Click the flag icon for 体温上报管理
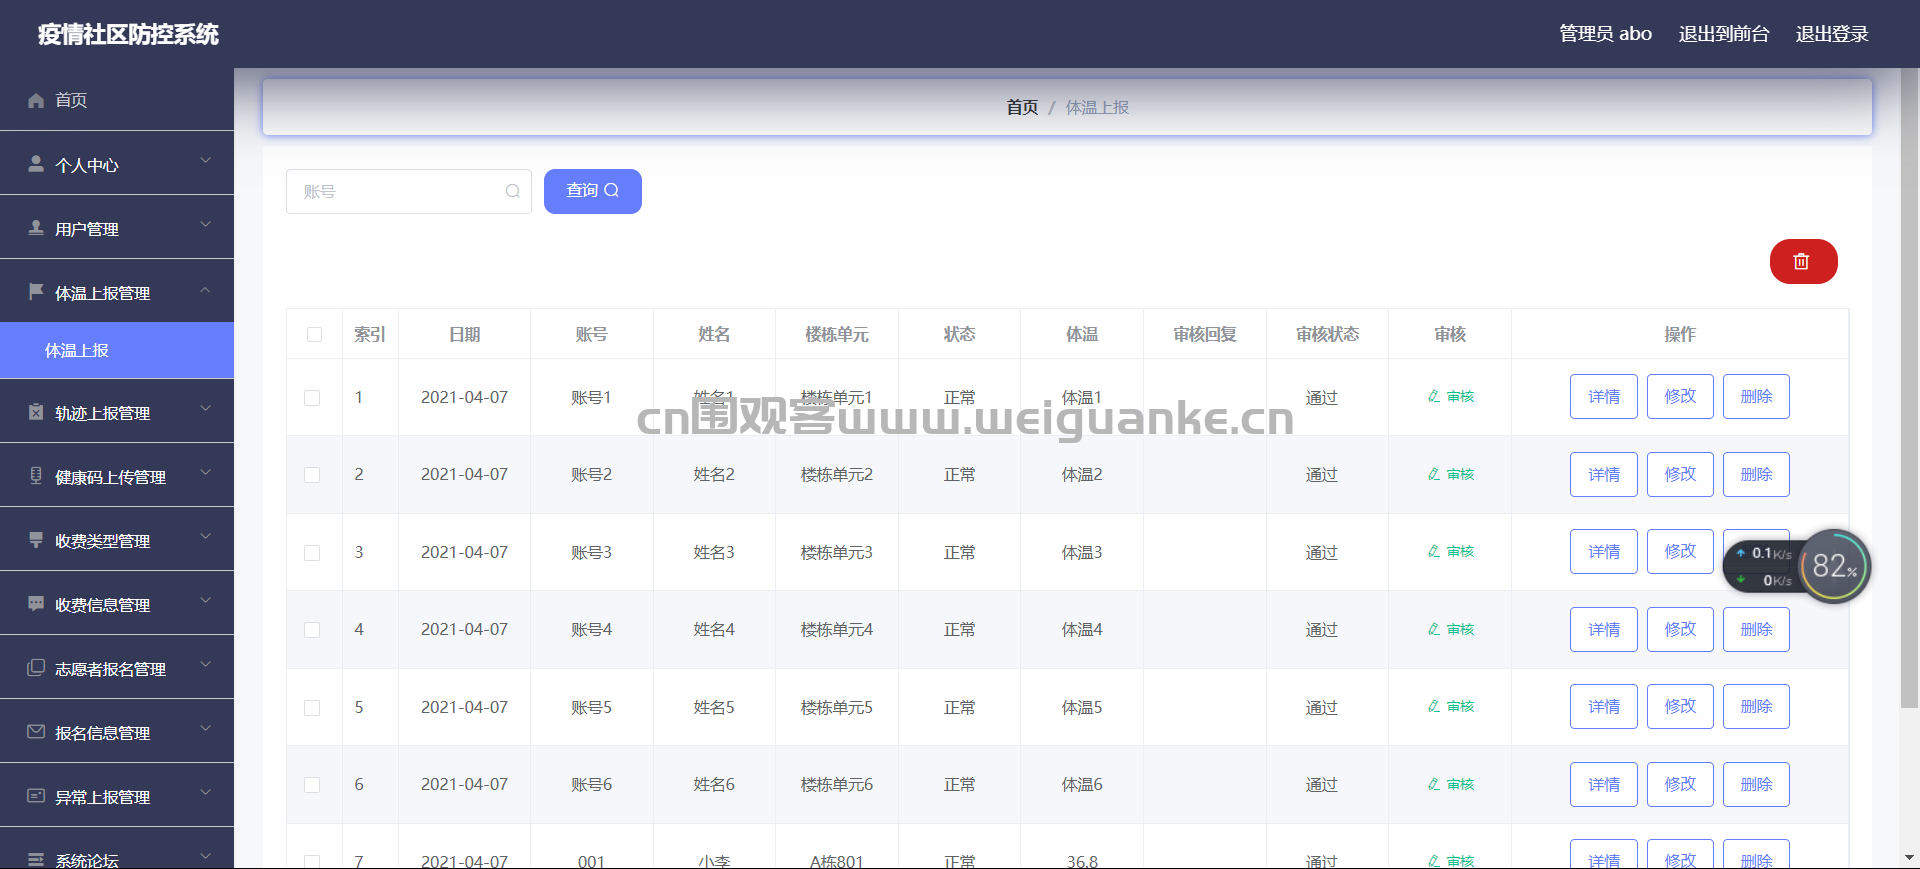This screenshot has height=869, width=1920. [x=36, y=292]
